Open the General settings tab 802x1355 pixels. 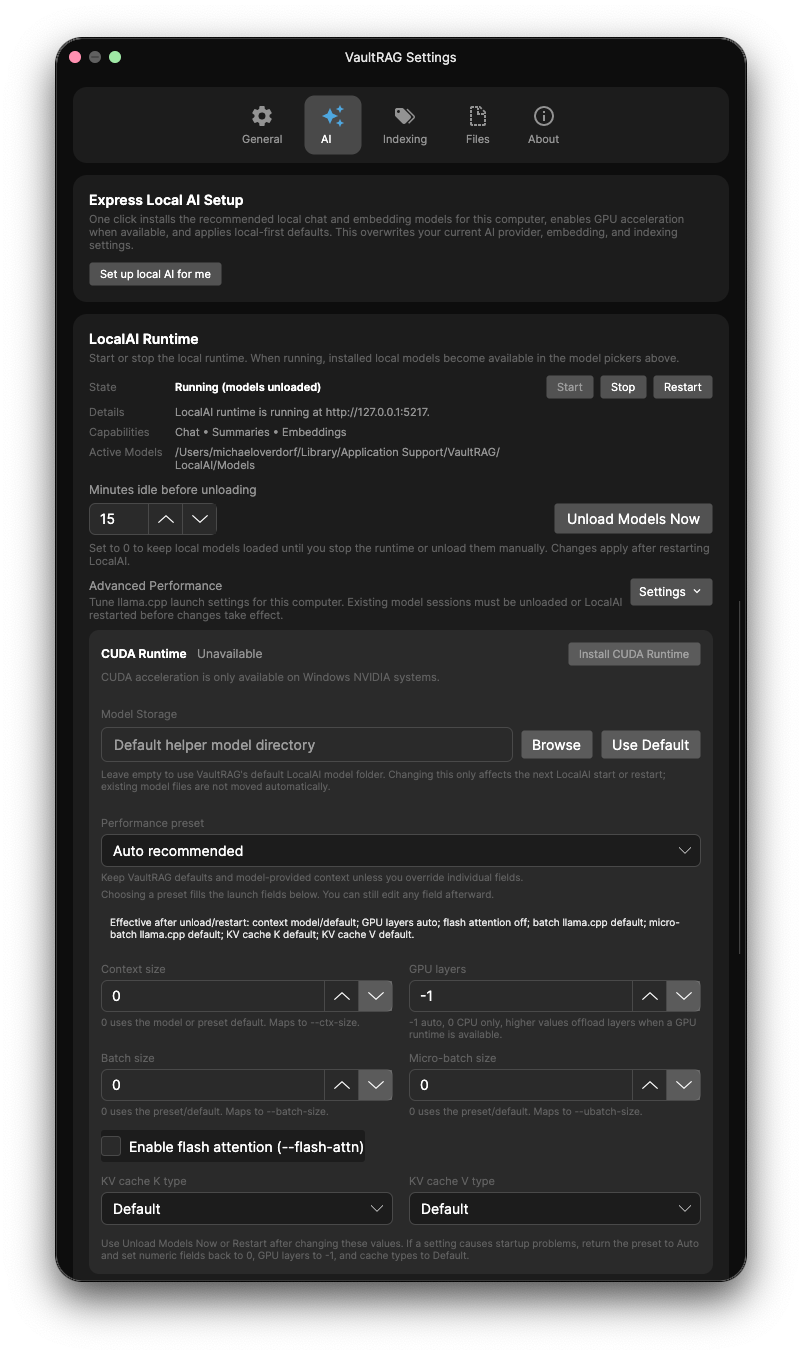[262, 125]
